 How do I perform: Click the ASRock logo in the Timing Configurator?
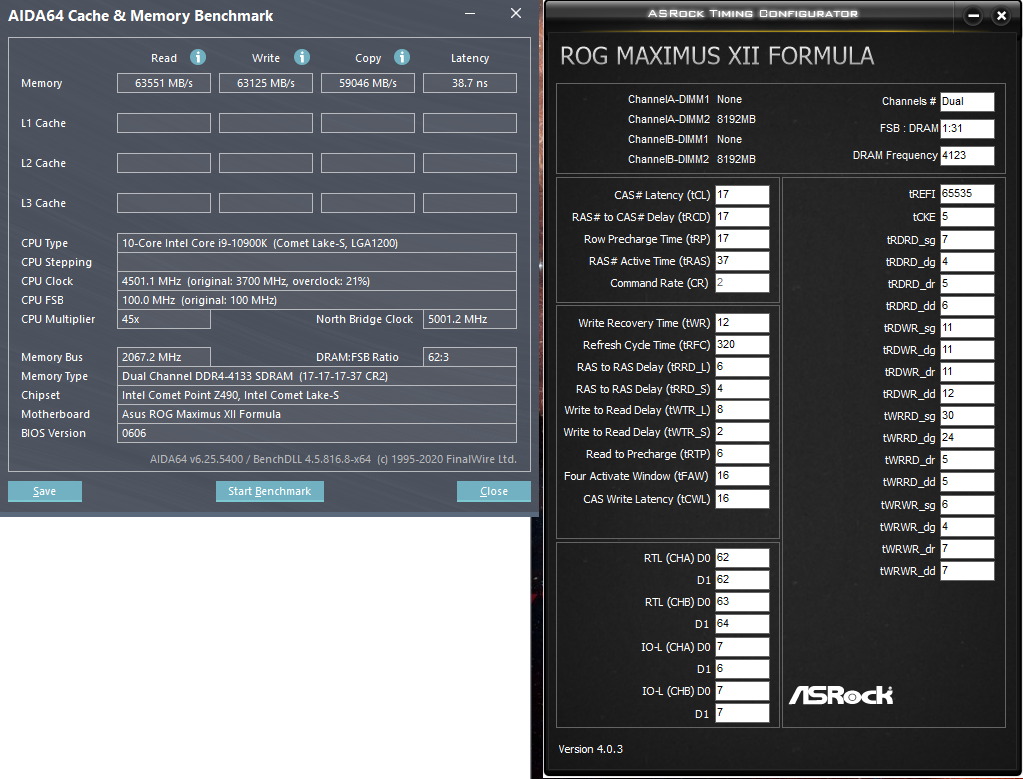coord(841,694)
